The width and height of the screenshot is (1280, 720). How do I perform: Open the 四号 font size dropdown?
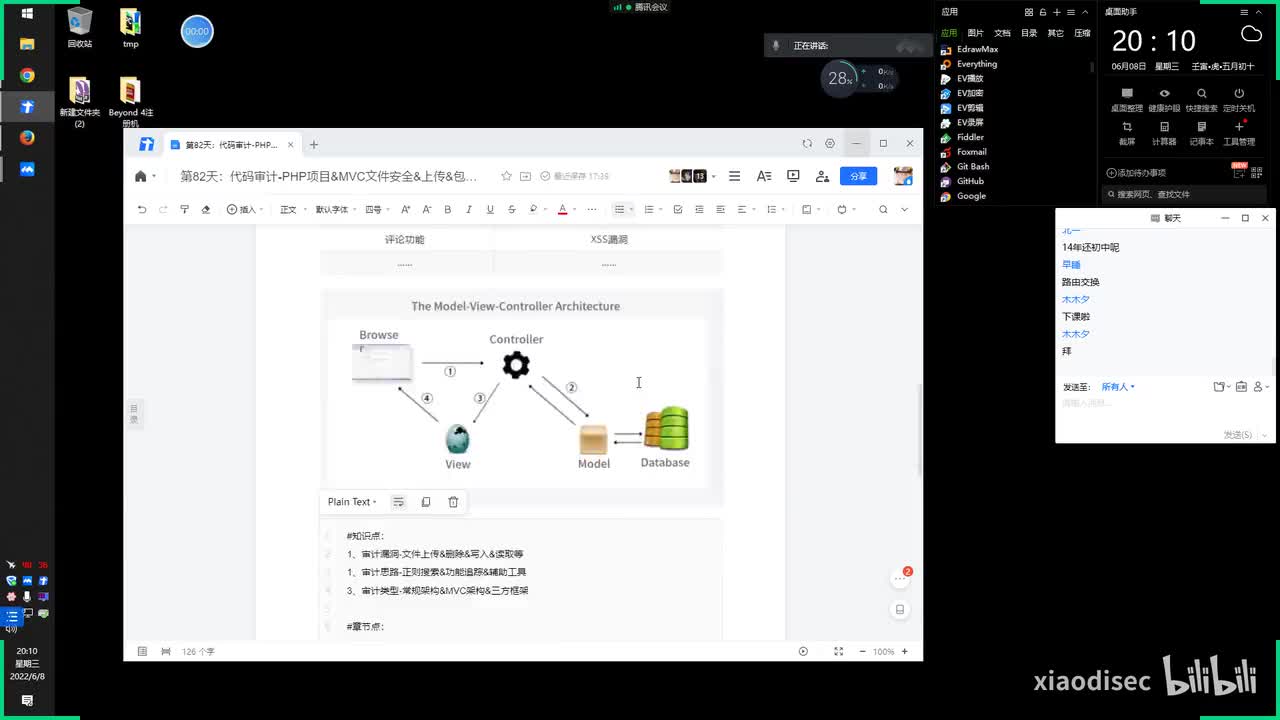coord(376,209)
